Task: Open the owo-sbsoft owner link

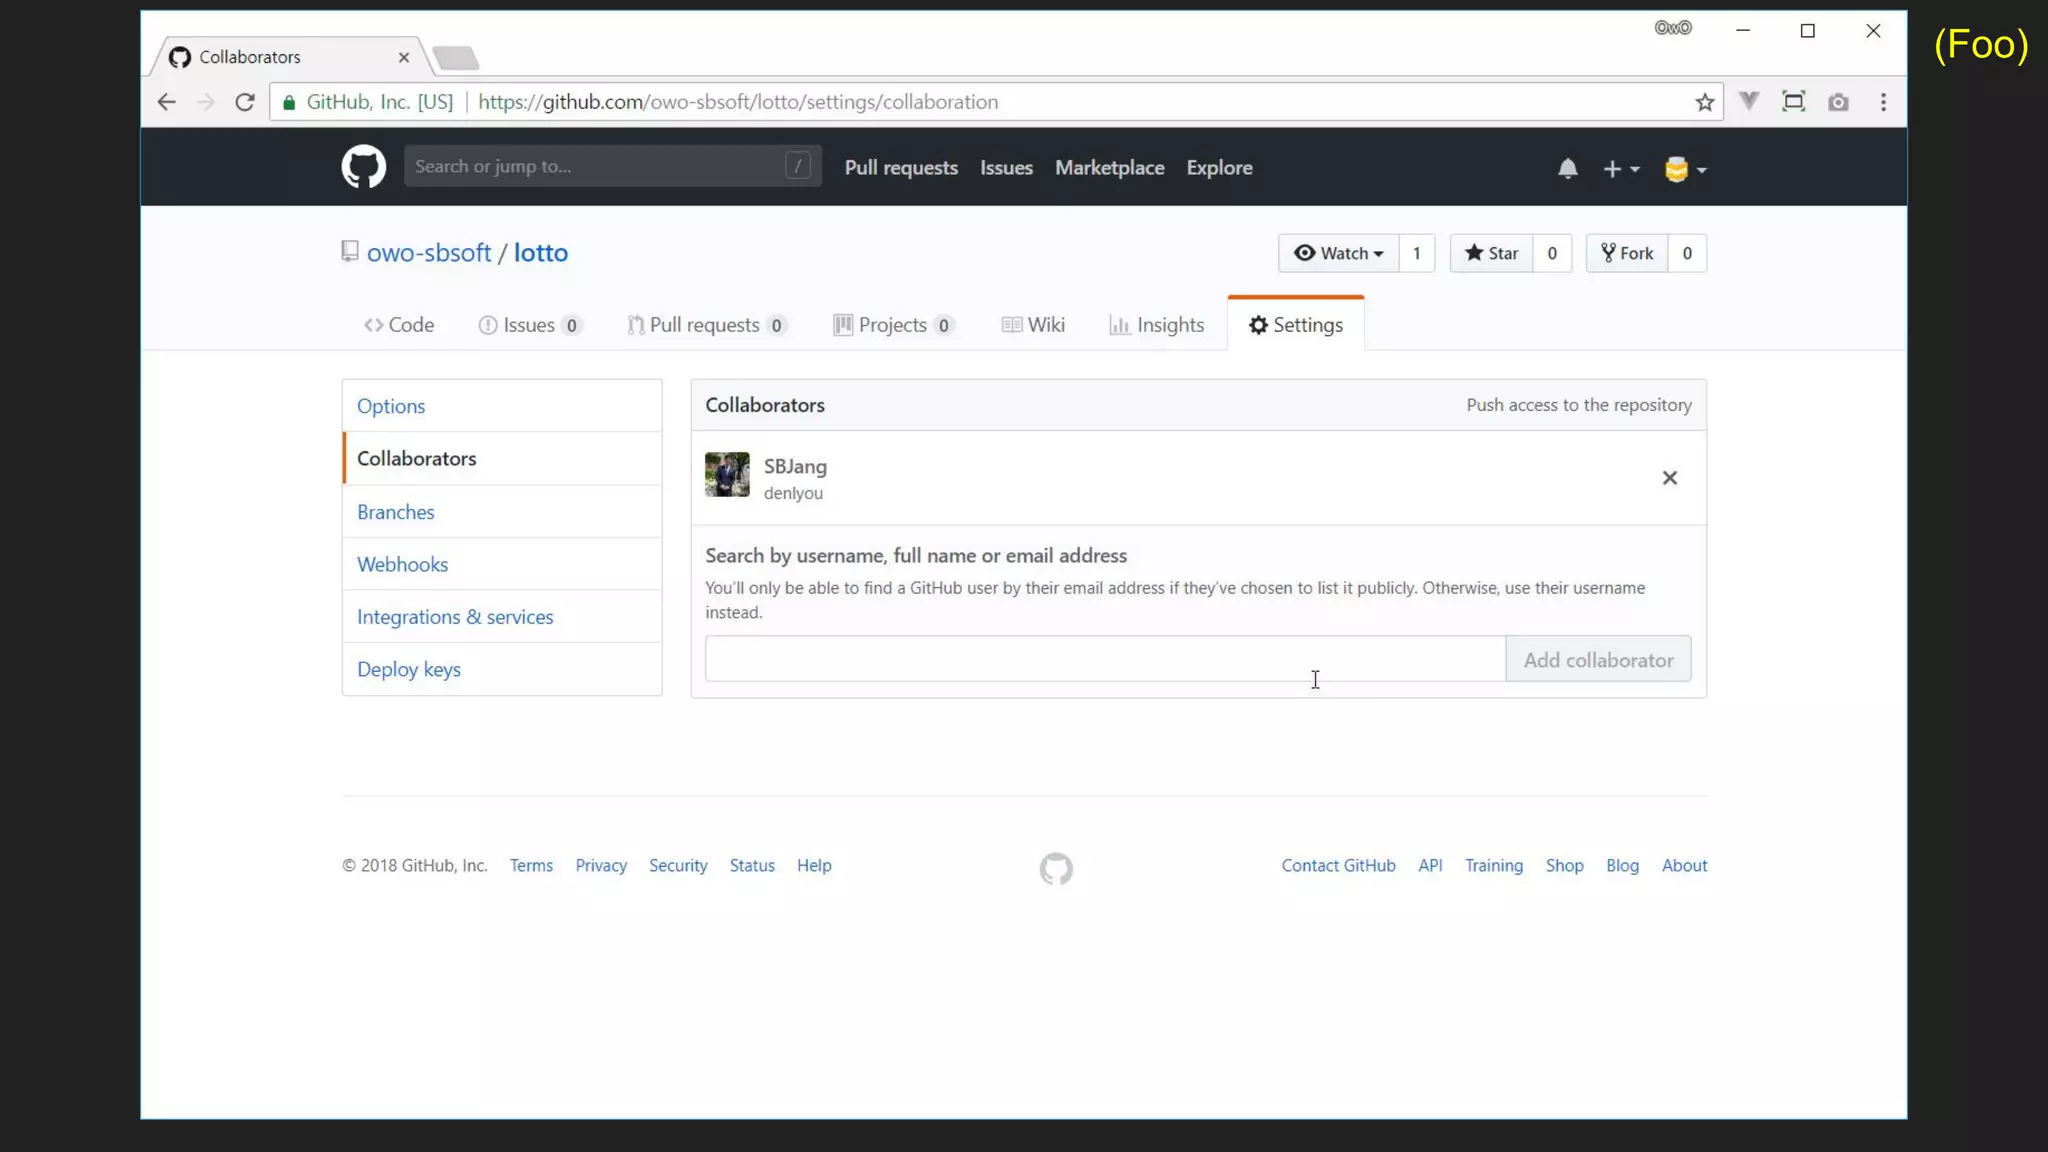Action: (428, 253)
